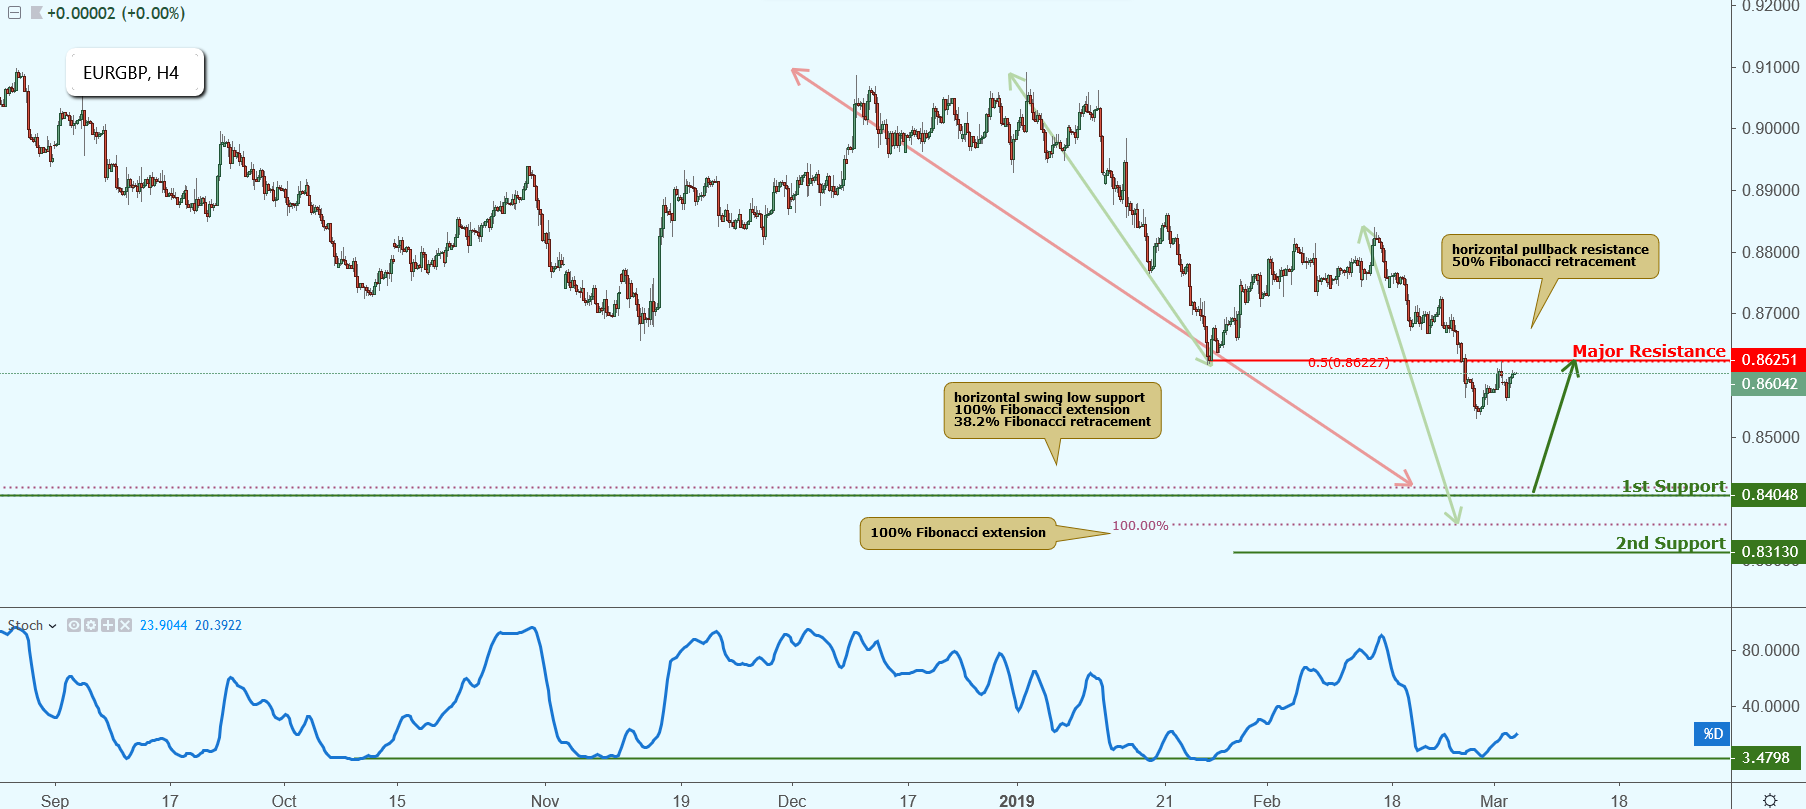Open the Stoch indicator dropdown arrow
This screenshot has width=1806, height=809.
tap(52, 626)
